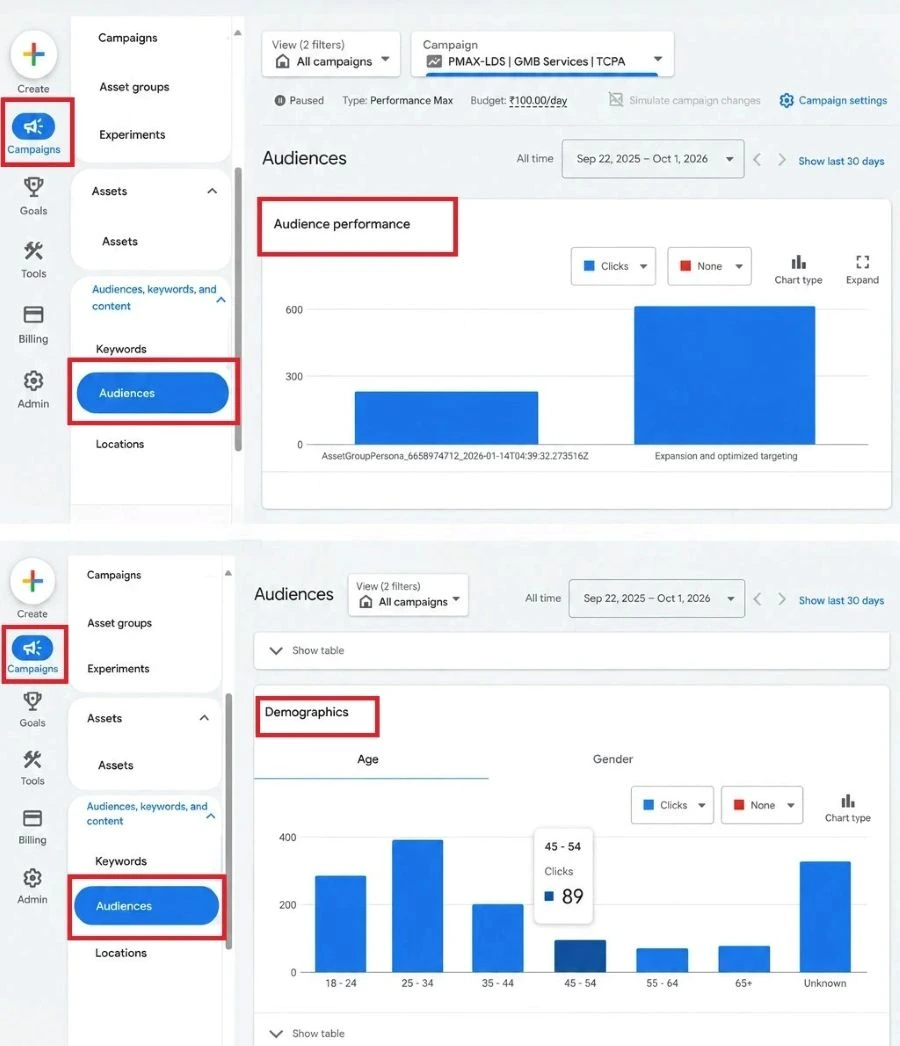
Task: Collapse Audiences, keywords, and content bottom sidebar
Action: point(211,816)
